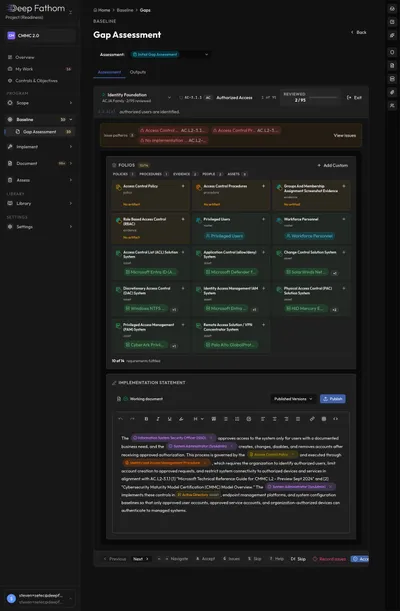Expand the Implement section in the sidebar
Screen dimensions: 400x611
click(40, 147)
